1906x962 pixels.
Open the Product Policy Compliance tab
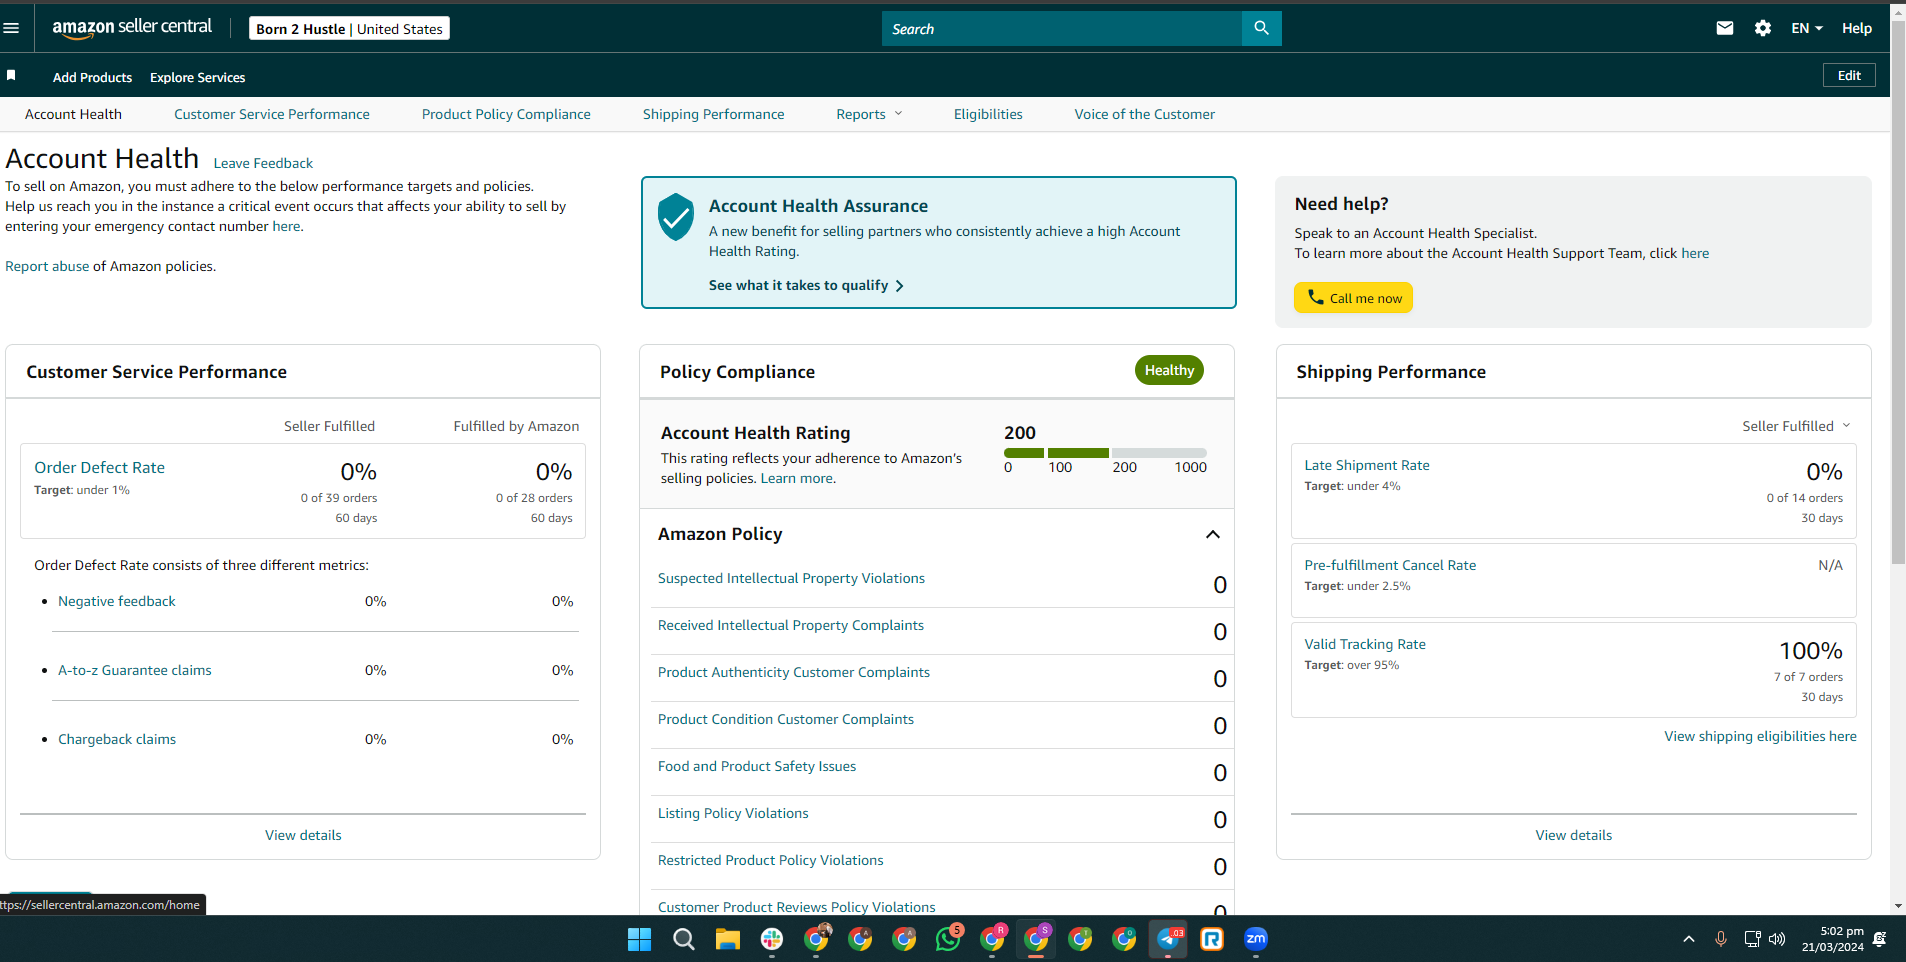point(506,114)
